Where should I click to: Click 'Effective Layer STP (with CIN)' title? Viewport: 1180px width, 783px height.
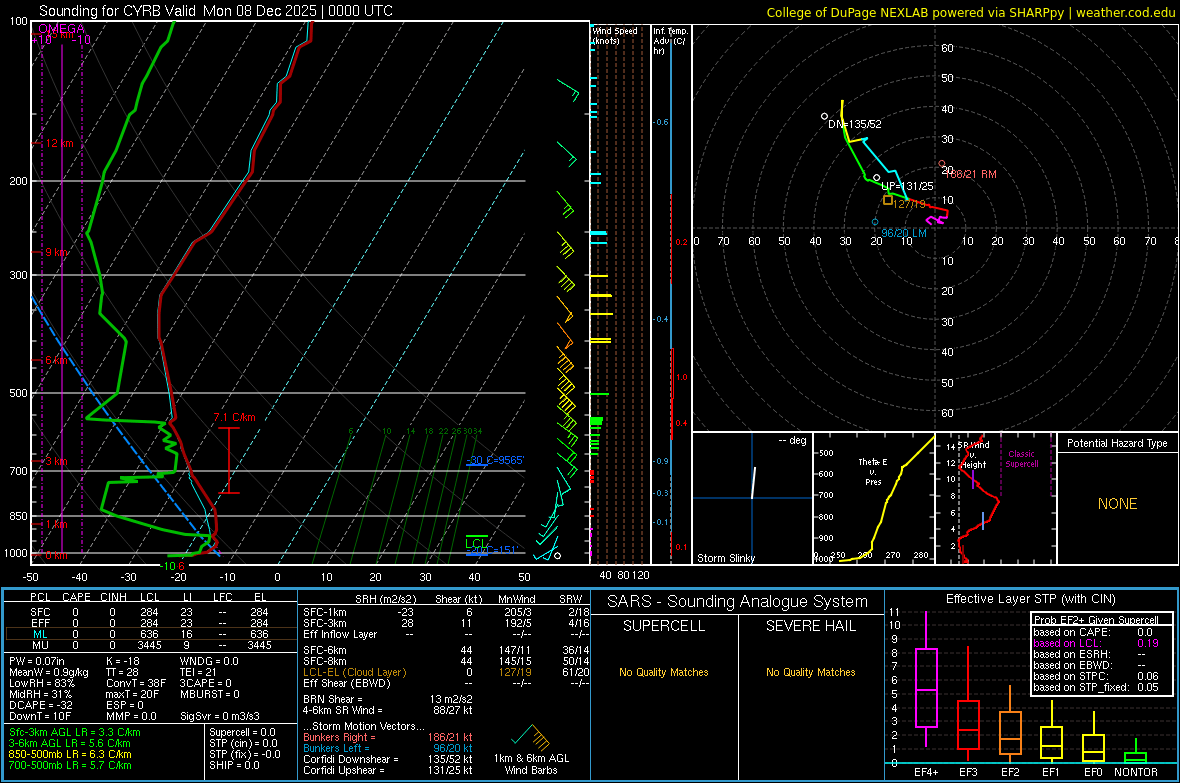point(1030,599)
